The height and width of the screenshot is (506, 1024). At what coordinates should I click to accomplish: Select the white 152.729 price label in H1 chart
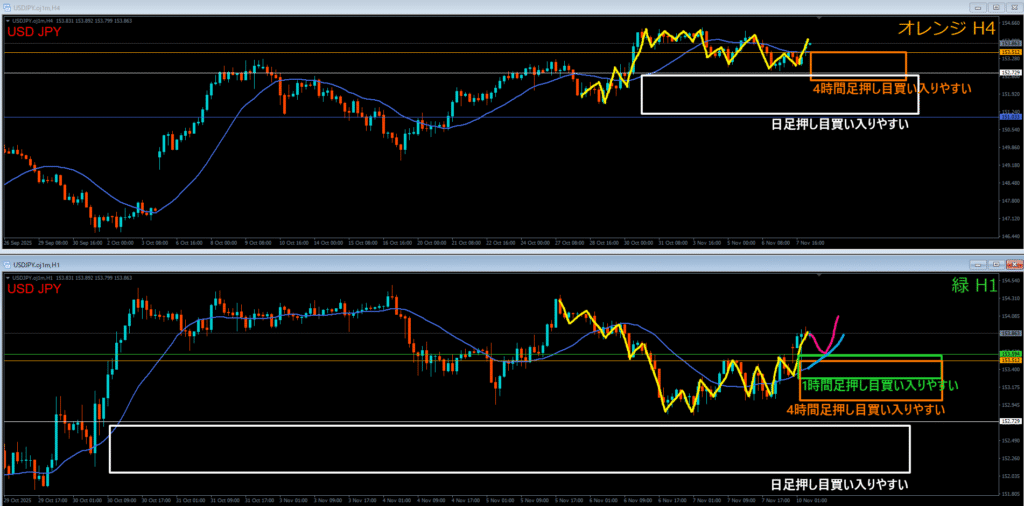tap(1011, 421)
